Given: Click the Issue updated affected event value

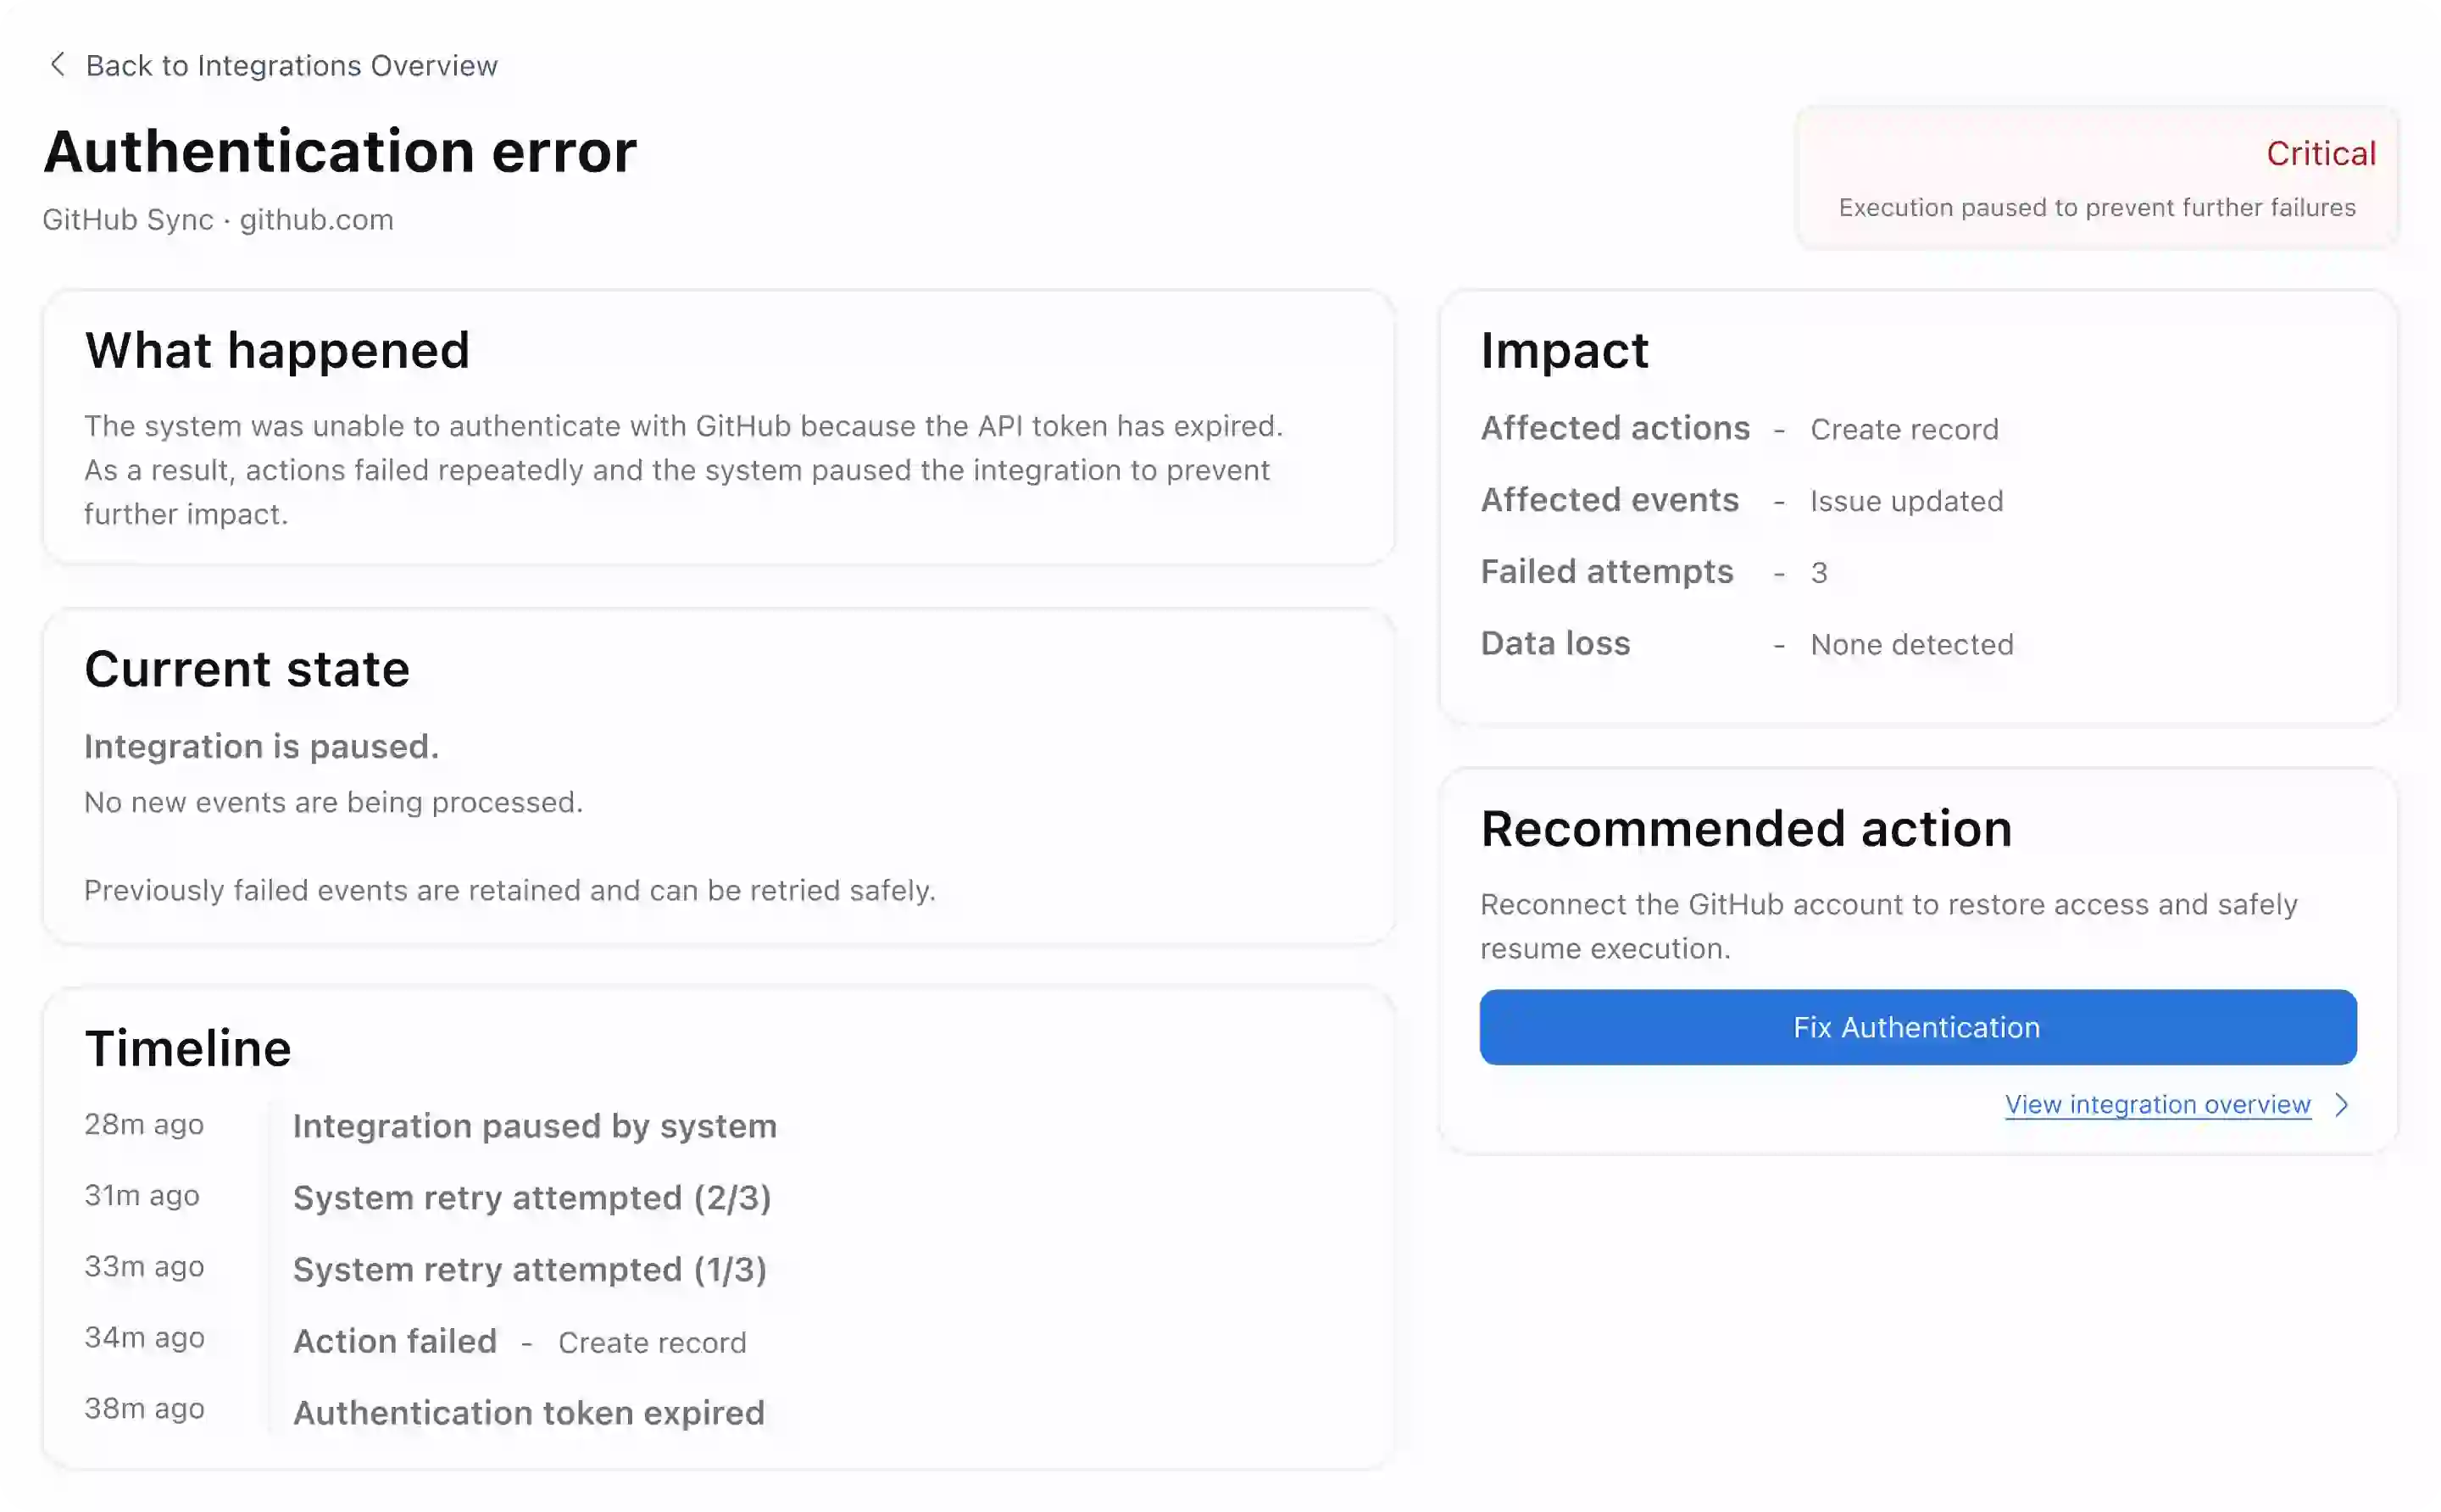Looking at the screenshot, I should pos(1906,501).
